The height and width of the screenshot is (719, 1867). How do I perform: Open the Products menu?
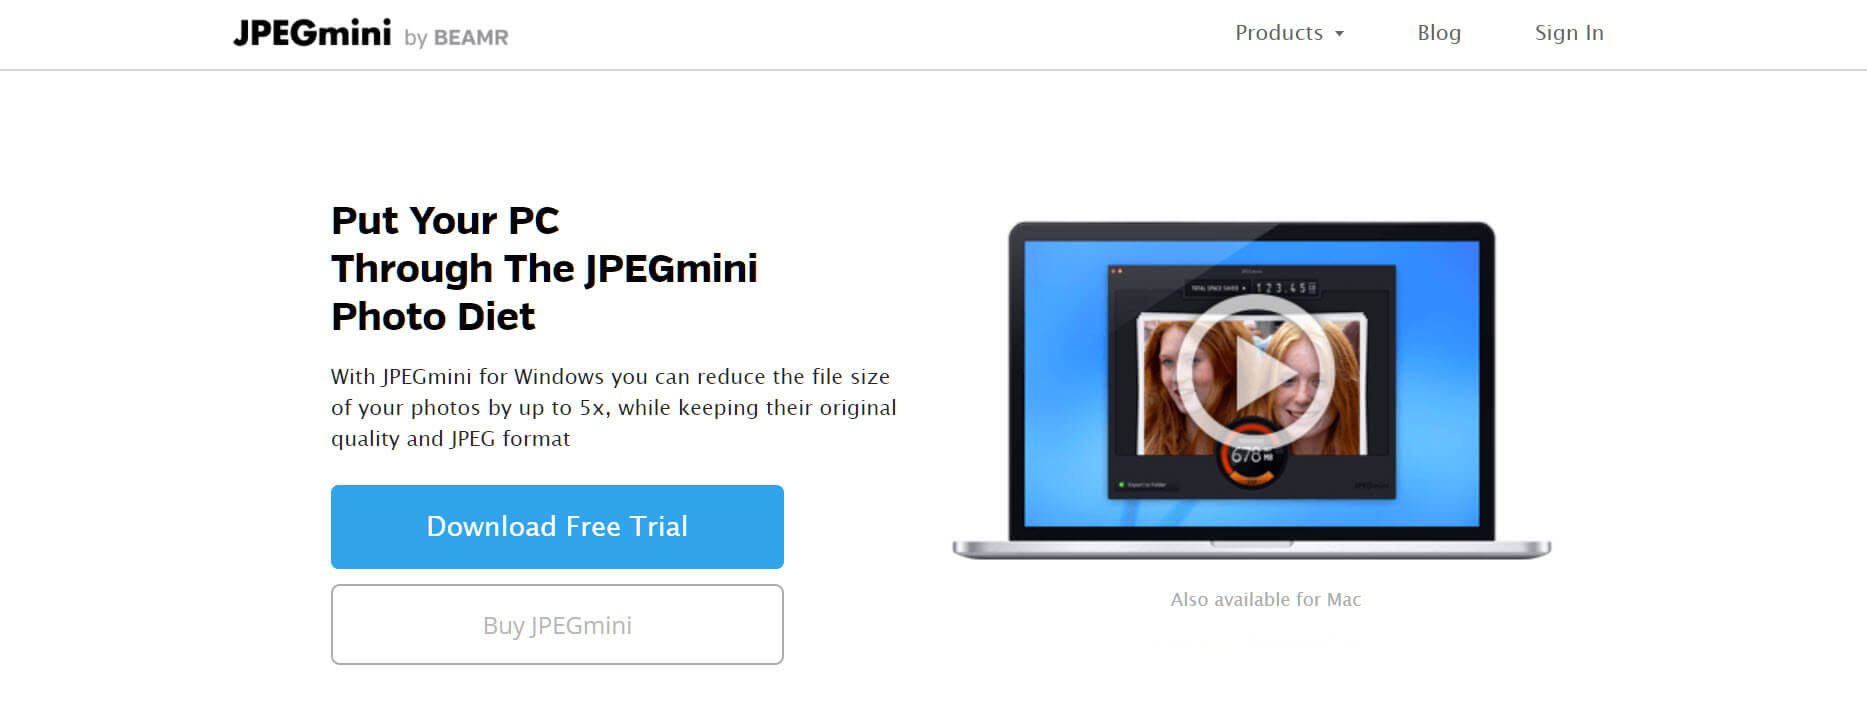tap(1289, 33)
